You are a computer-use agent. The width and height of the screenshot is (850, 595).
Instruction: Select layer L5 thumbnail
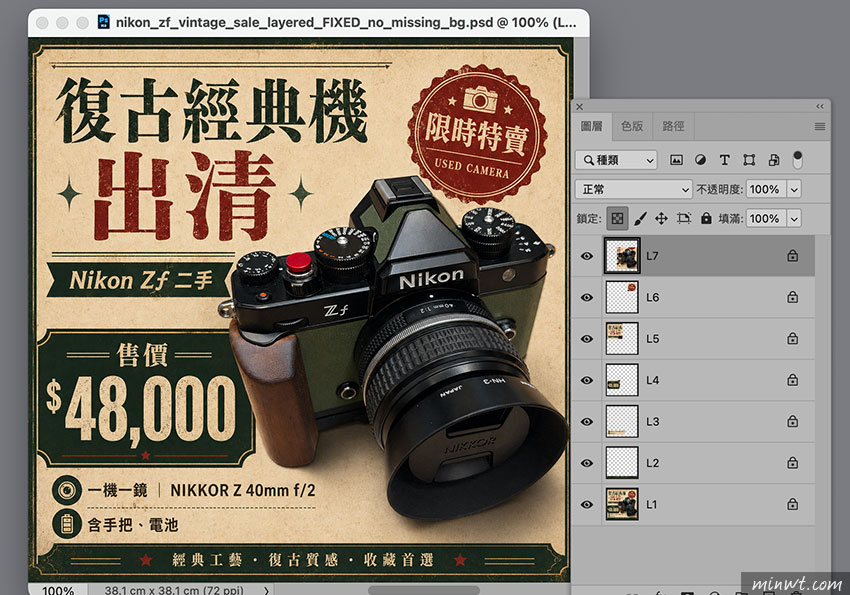[622, 338]
